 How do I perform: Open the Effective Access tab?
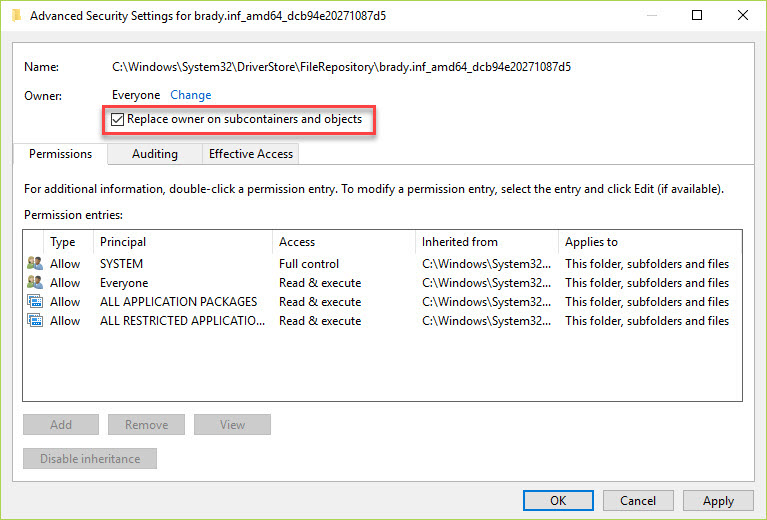[250, 154]
